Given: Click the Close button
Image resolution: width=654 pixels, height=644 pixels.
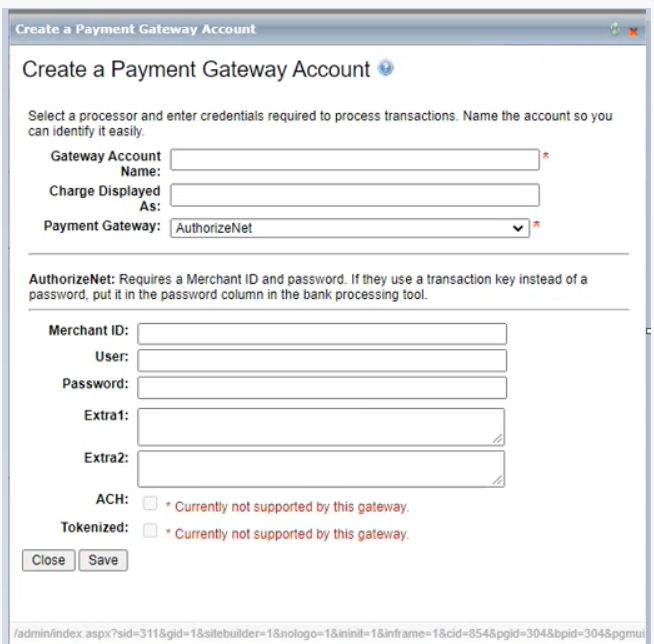Looking at the screenshot, I should pyautogui.click(x=48, y=560).
